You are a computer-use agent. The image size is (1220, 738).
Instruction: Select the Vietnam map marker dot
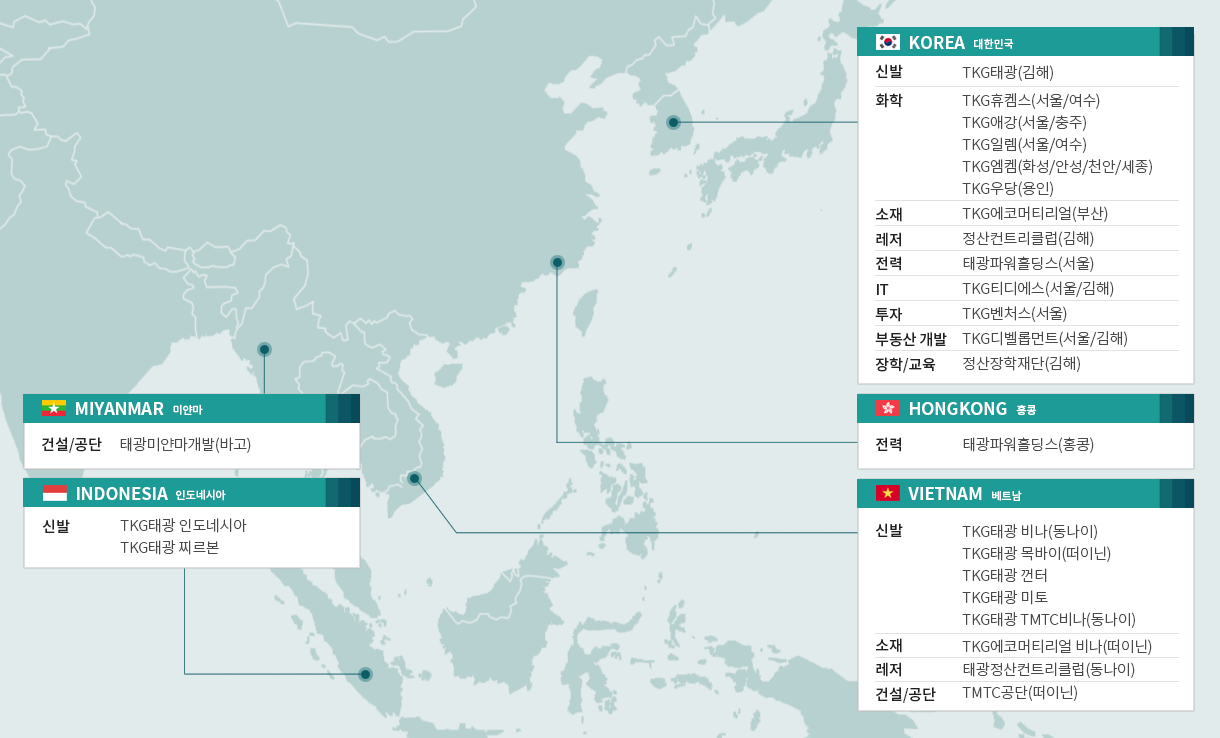click(414, 478)
